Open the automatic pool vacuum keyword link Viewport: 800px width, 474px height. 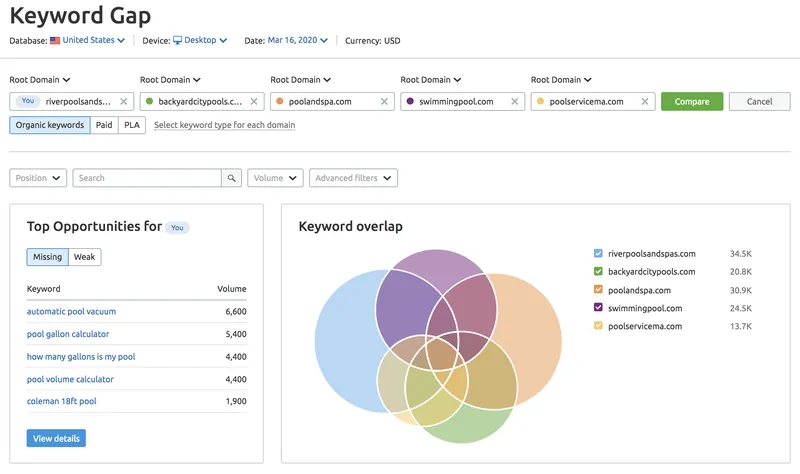click(73, 312)
